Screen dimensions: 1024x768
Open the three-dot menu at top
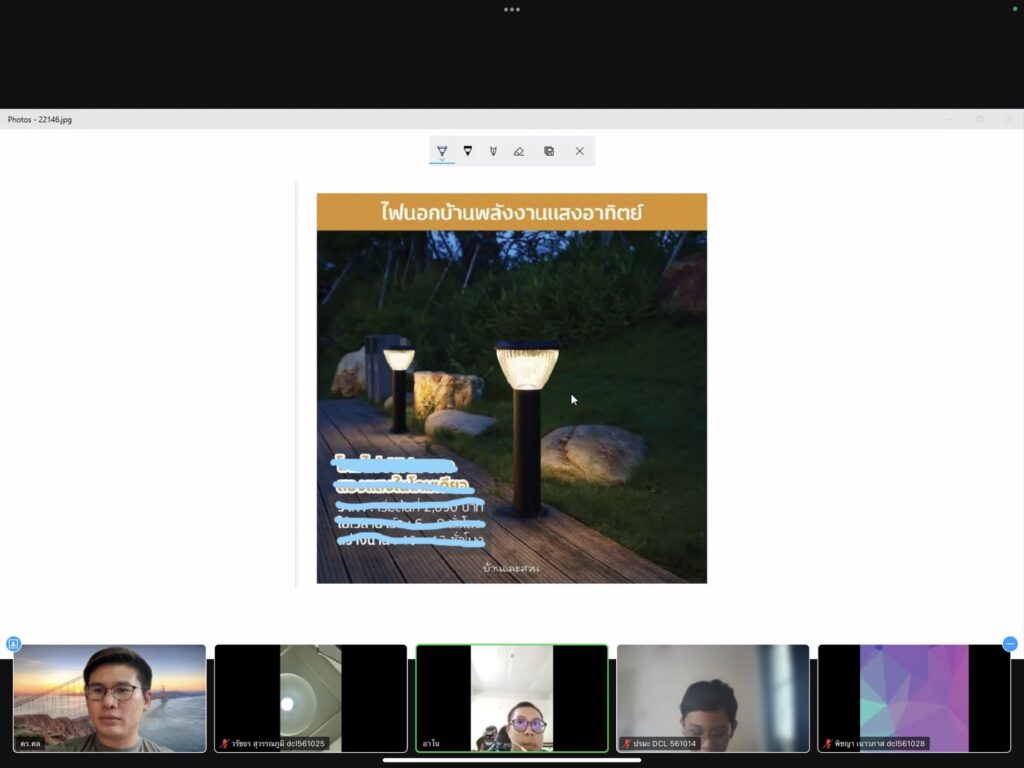click(512, 9)
